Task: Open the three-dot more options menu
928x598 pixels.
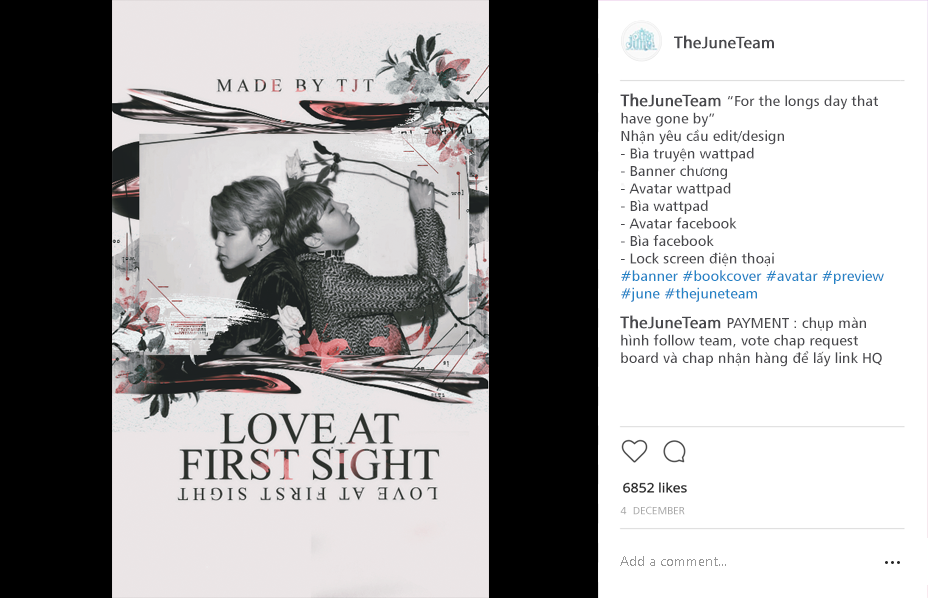Action: point(892,562)
